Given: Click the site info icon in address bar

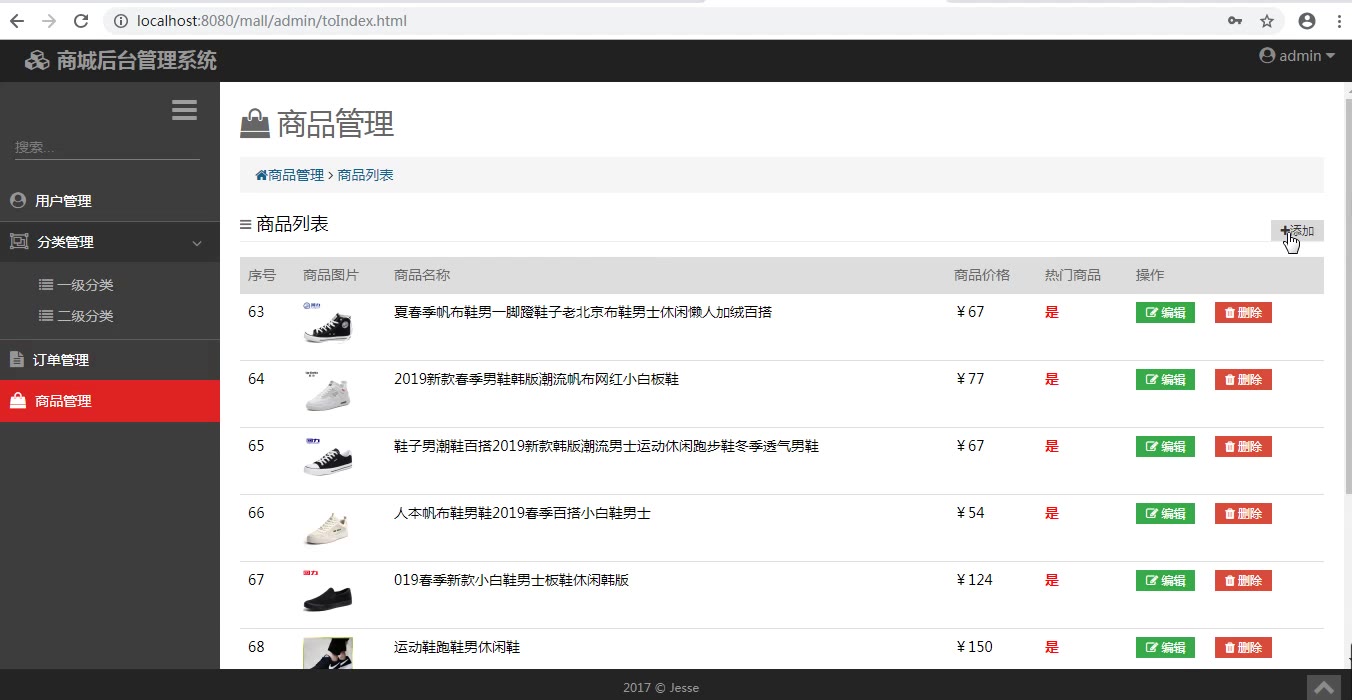Looking at the screenshot, I should (121, 20).
